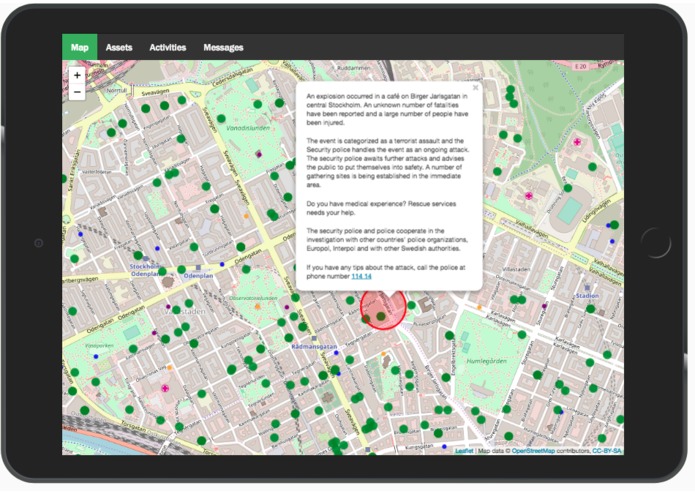The image size is (695, 494).
Task: Zoom out the map with minus button
Action: (x=77, y=92)
